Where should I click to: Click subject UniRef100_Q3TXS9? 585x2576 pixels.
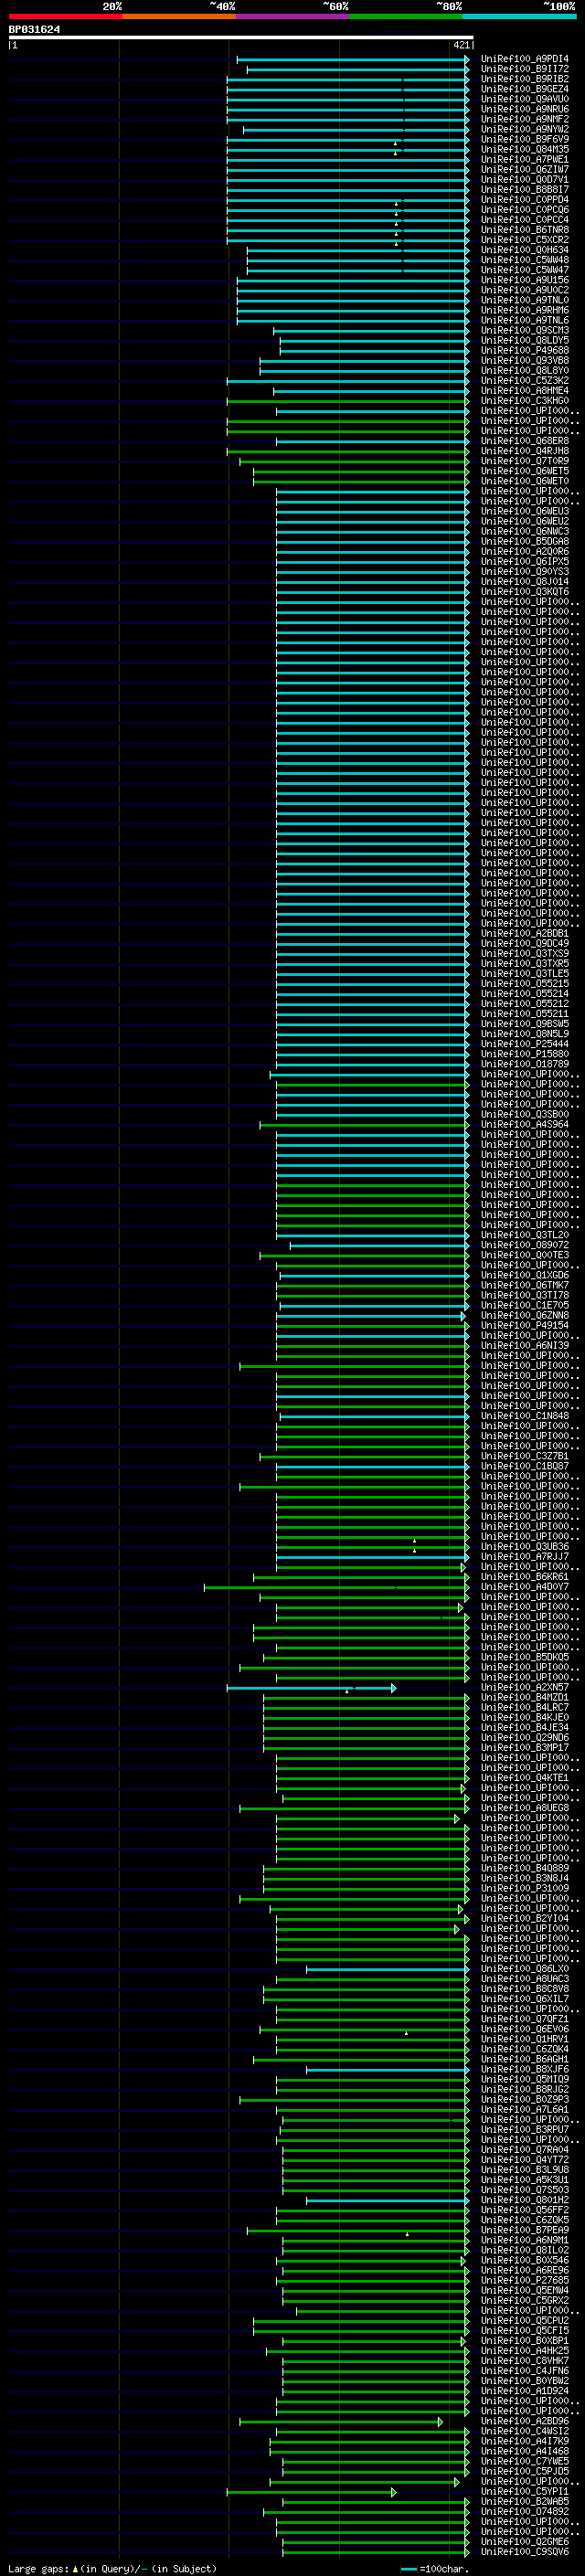point(524,953)
